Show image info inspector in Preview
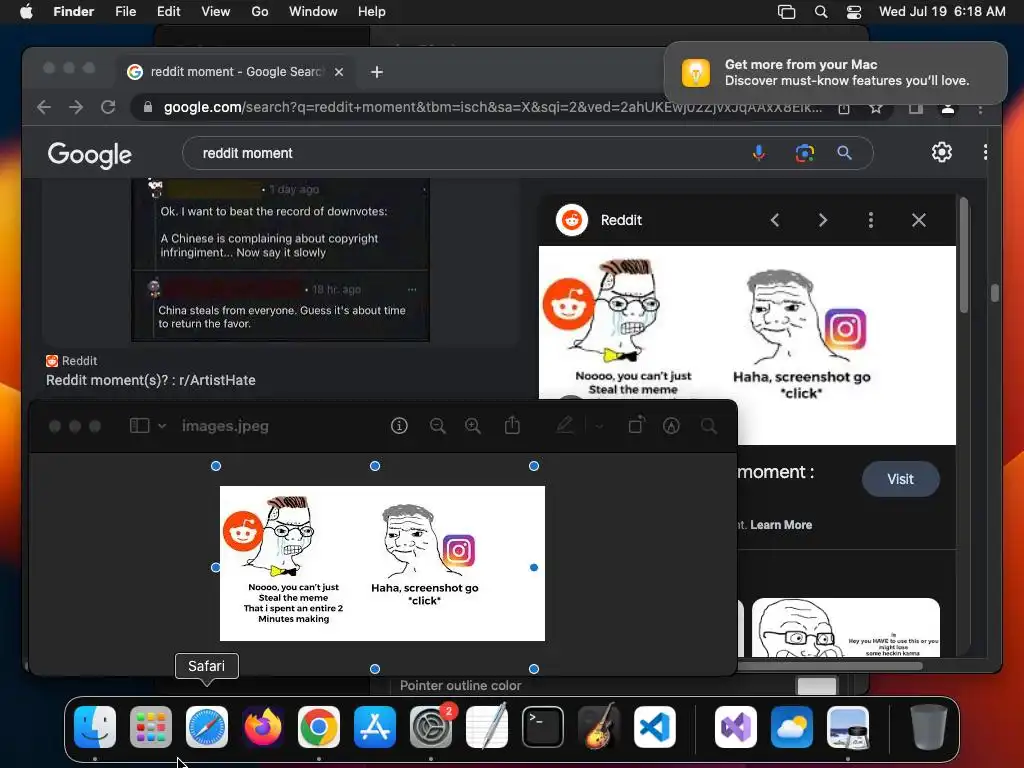The width and height of the screenshot is (1024, 768). [399, 426]
